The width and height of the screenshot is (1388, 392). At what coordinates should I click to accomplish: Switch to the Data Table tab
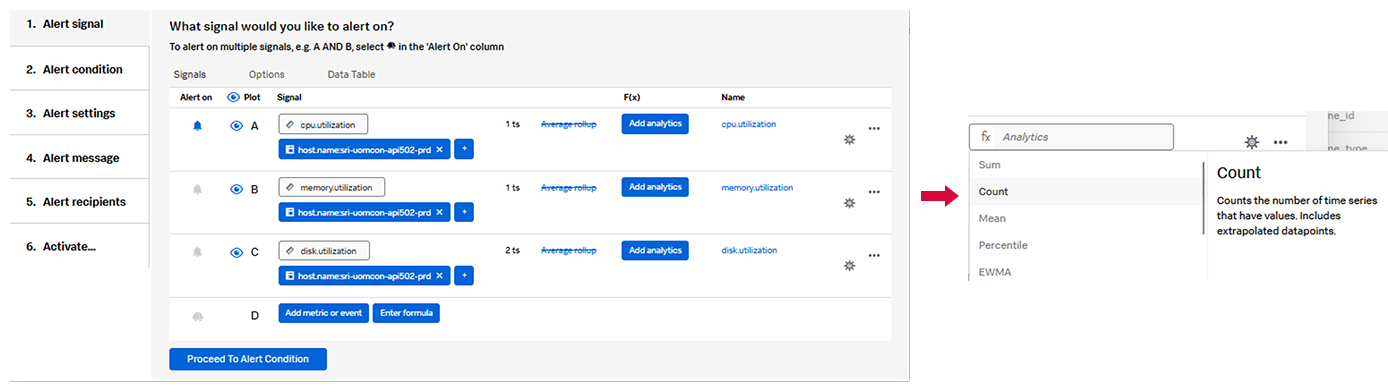tap(352, 74)
